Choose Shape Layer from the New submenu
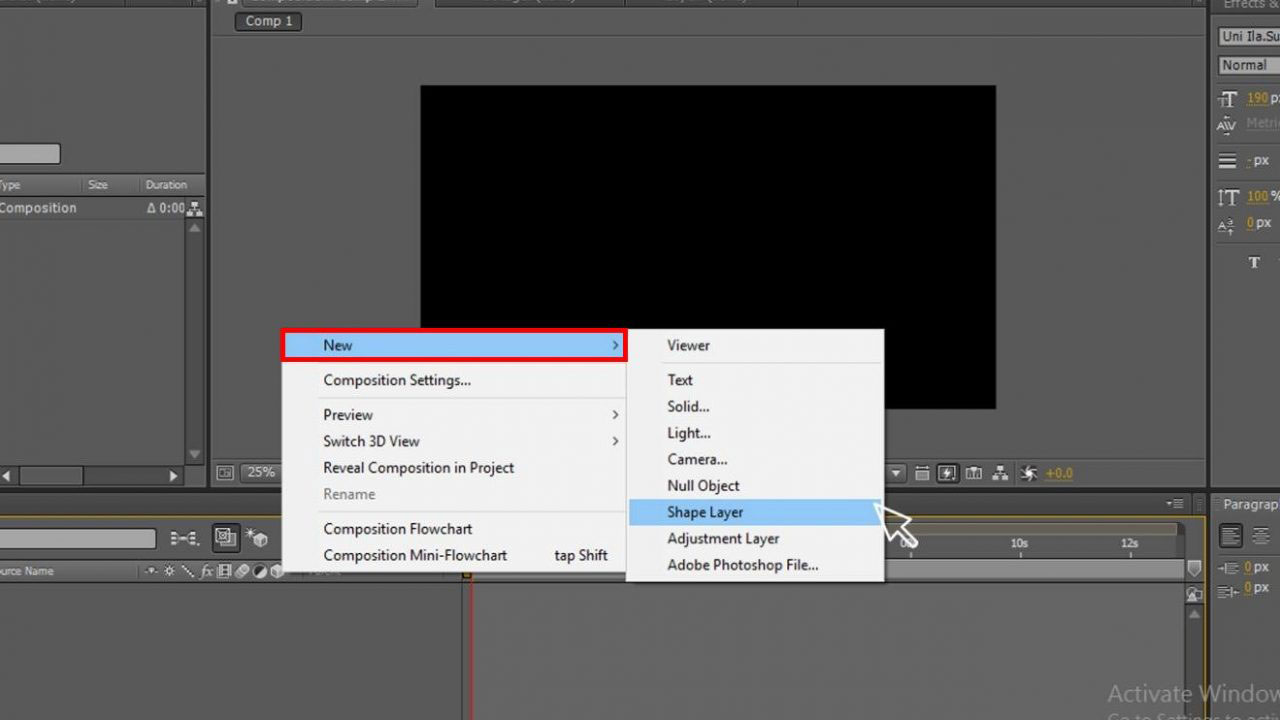 point(706,512)
